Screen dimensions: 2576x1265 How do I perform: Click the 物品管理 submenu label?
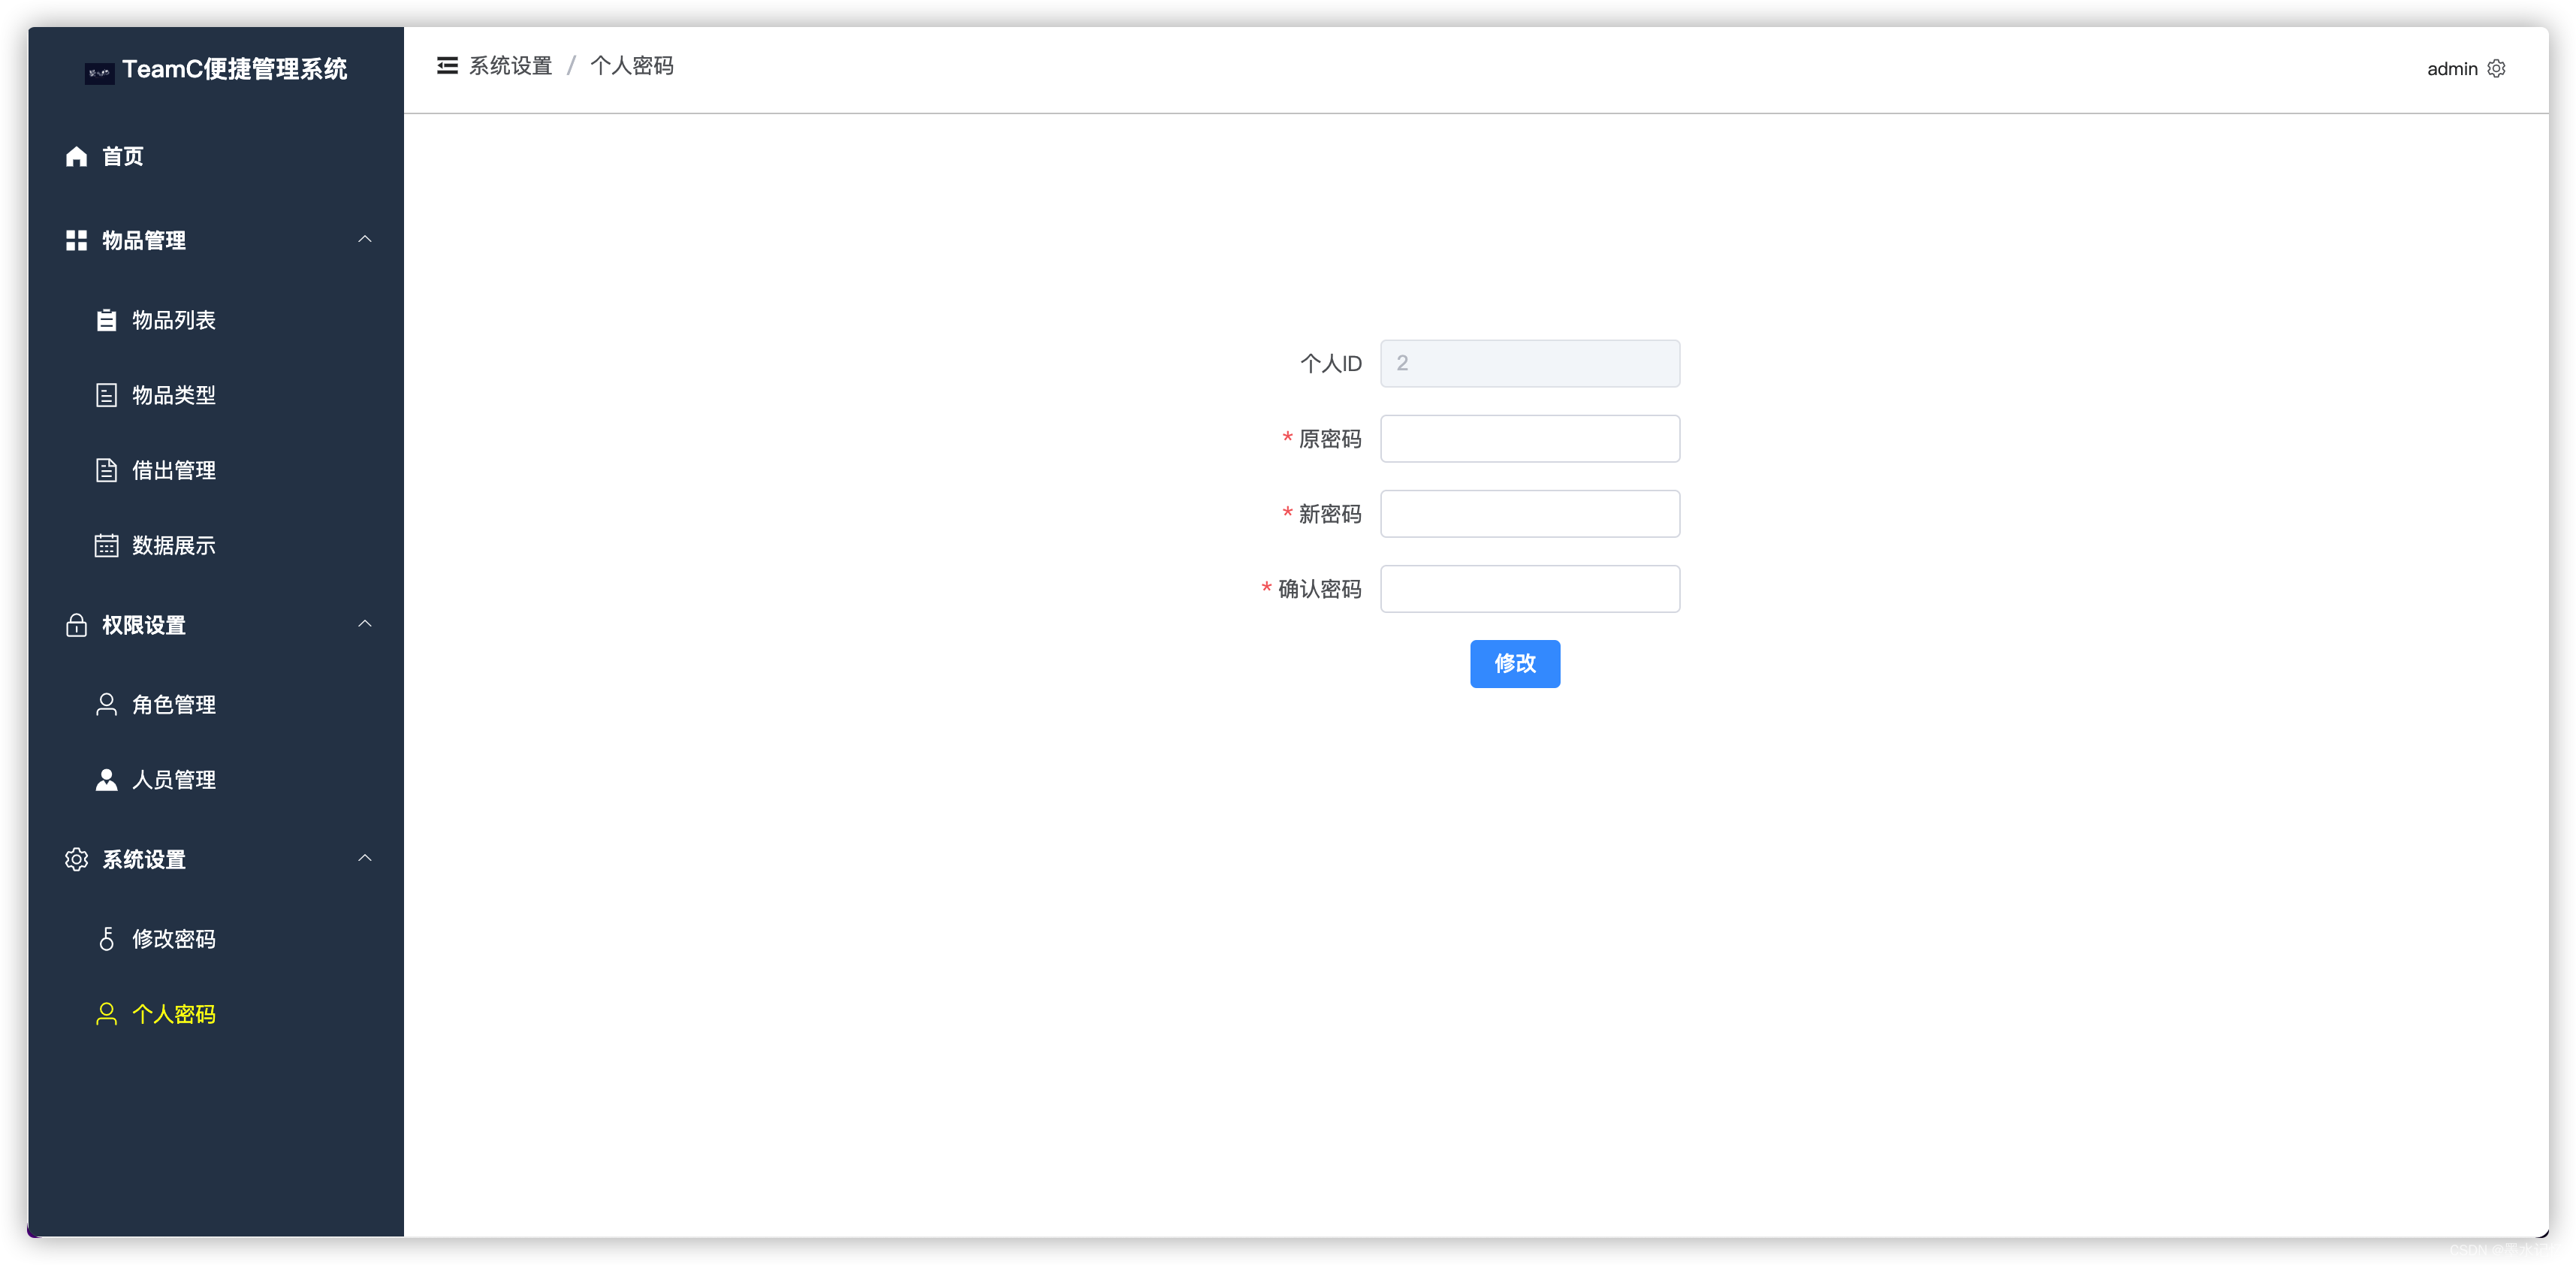click(x=144, y=241)
